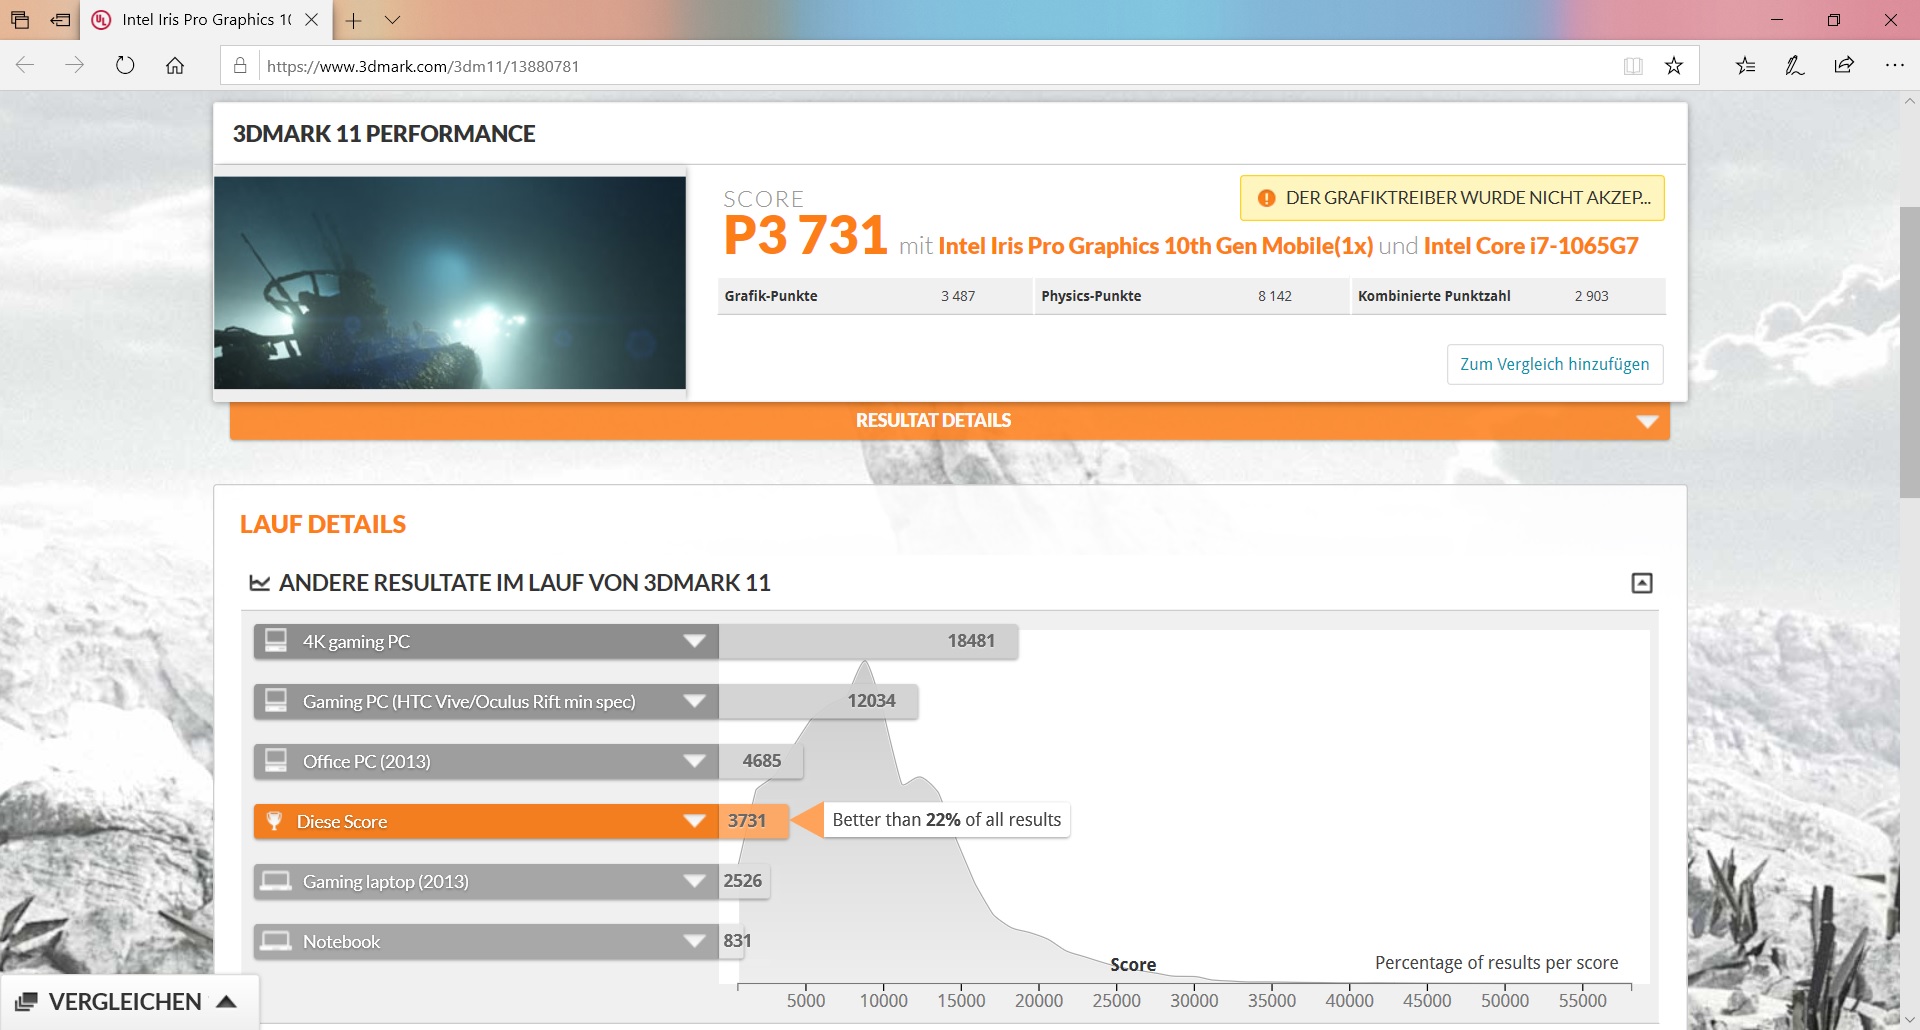
Task: Open reading view icon in address bar
Action: click(x=1633, y=66)
